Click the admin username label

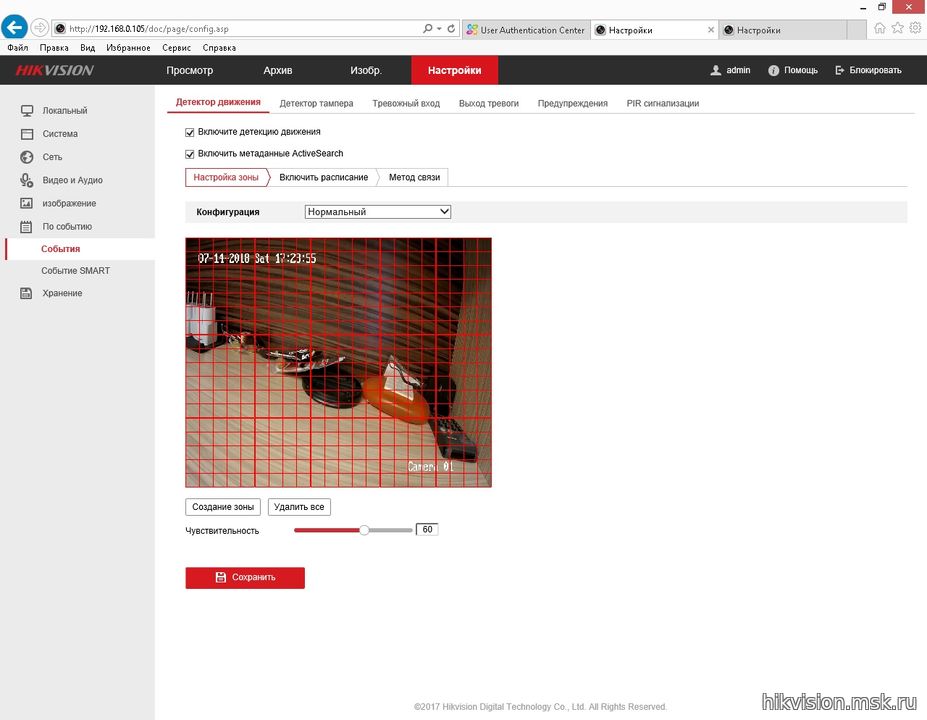click(738, 70)
